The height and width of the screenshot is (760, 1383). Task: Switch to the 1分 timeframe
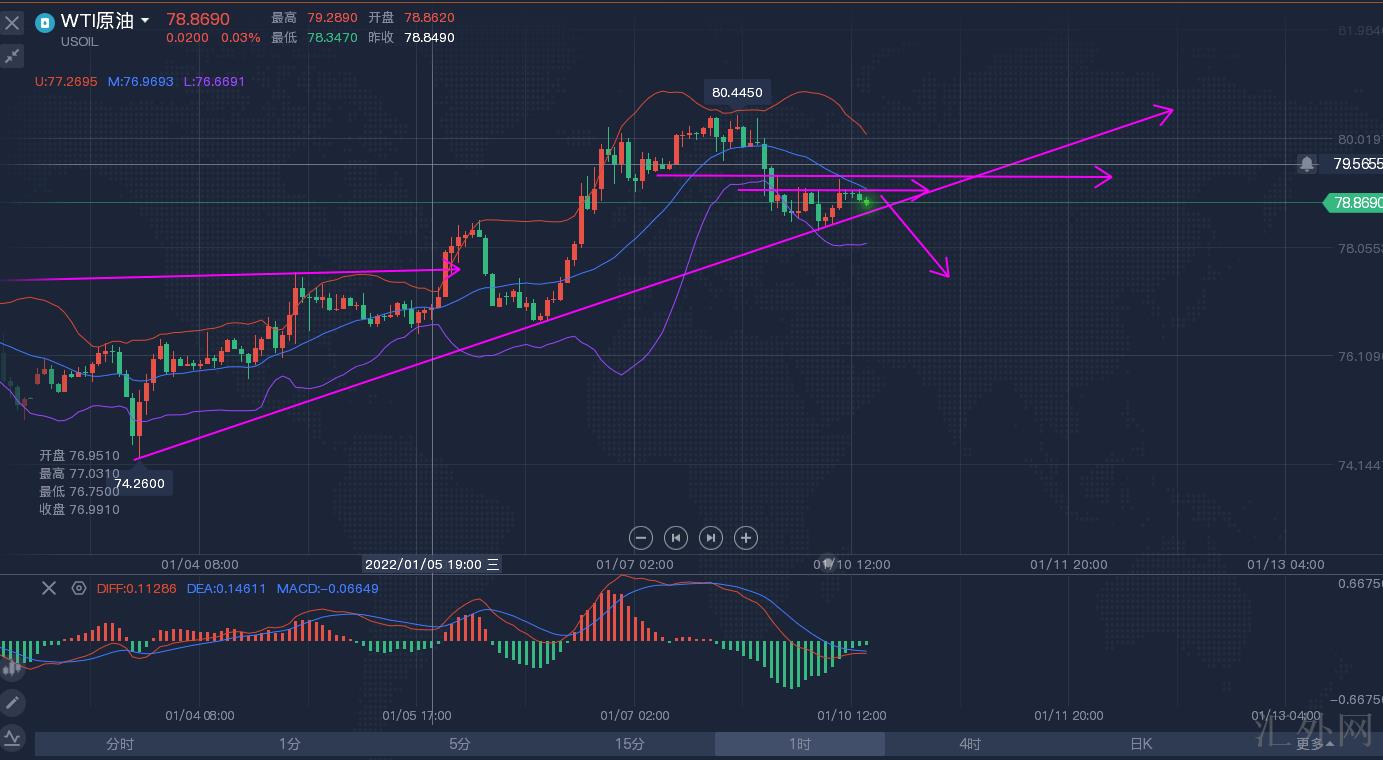coord(289,744)
